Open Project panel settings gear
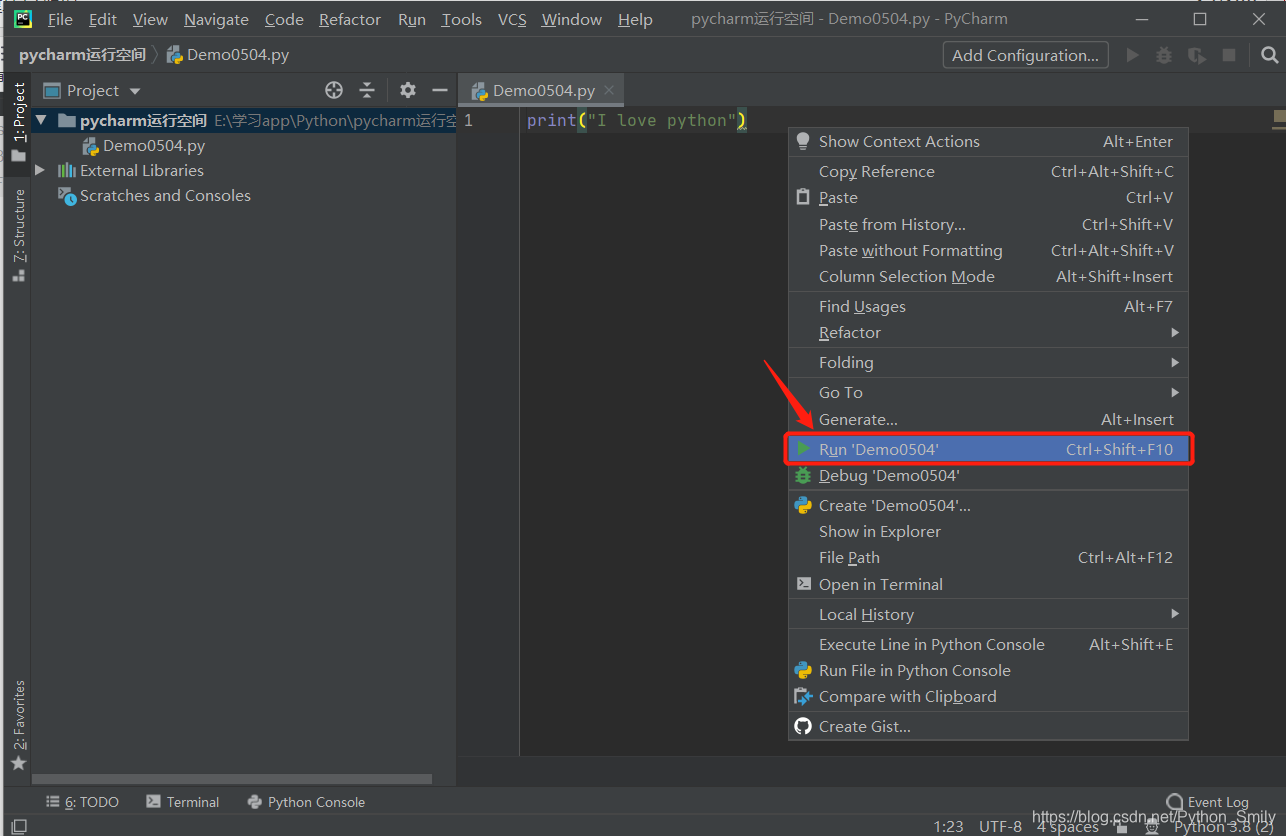The image size is (1286, 836). pyautogui.click(x=407, y=90)
